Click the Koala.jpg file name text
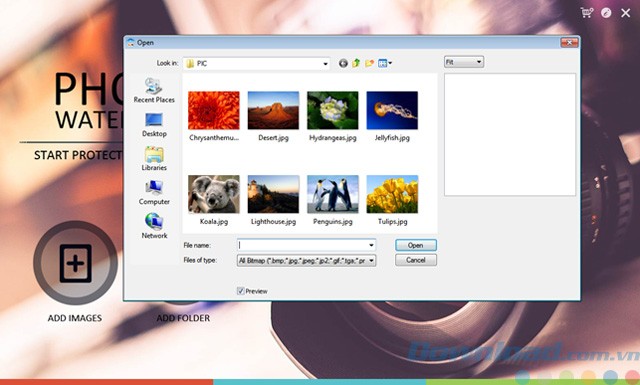 pos(214,222)
